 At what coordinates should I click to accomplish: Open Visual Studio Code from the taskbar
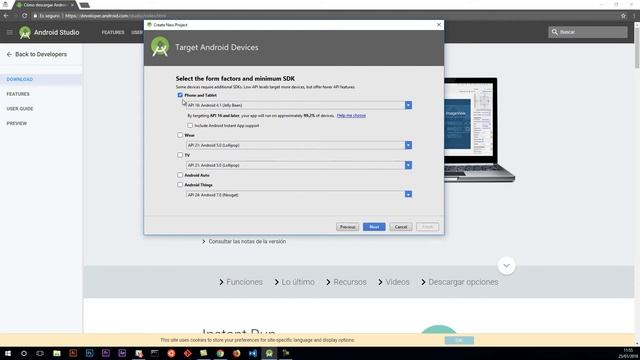(253, 353)
